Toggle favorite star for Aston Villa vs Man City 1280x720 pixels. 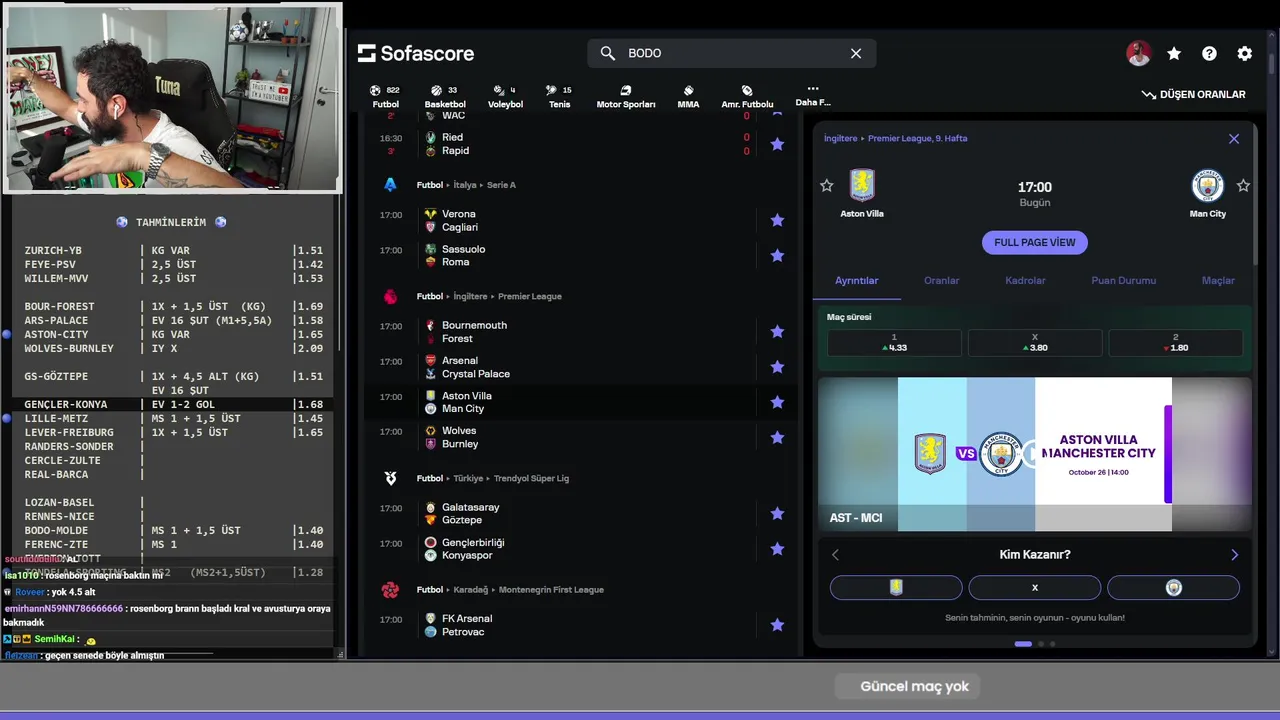[x=777, y=402]
